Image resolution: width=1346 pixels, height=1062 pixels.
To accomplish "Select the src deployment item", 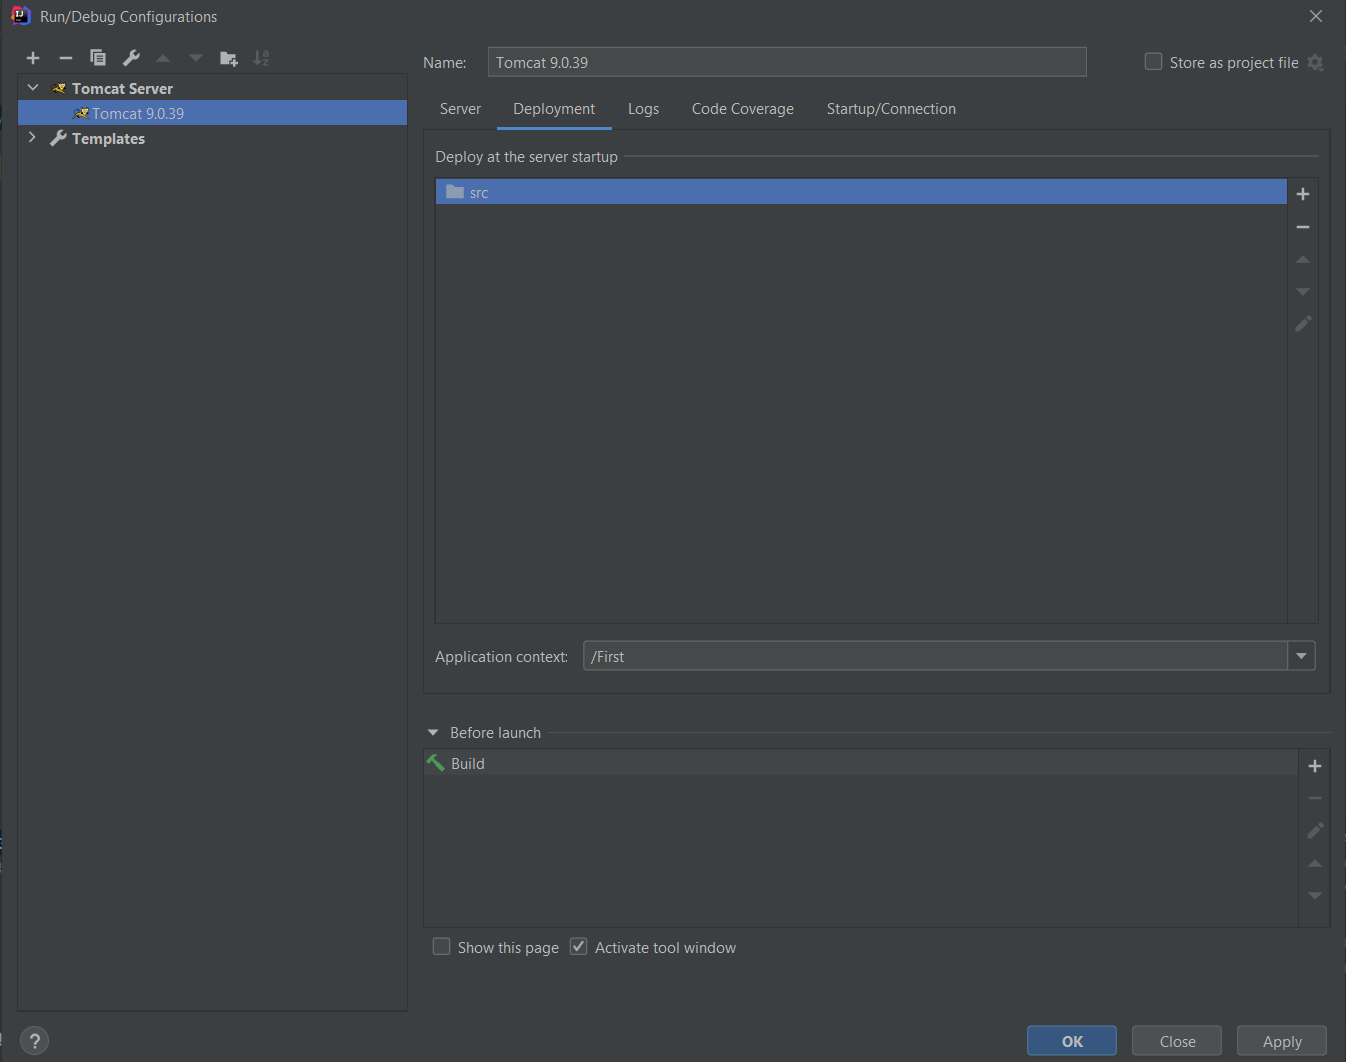I will tap(861, 192).
